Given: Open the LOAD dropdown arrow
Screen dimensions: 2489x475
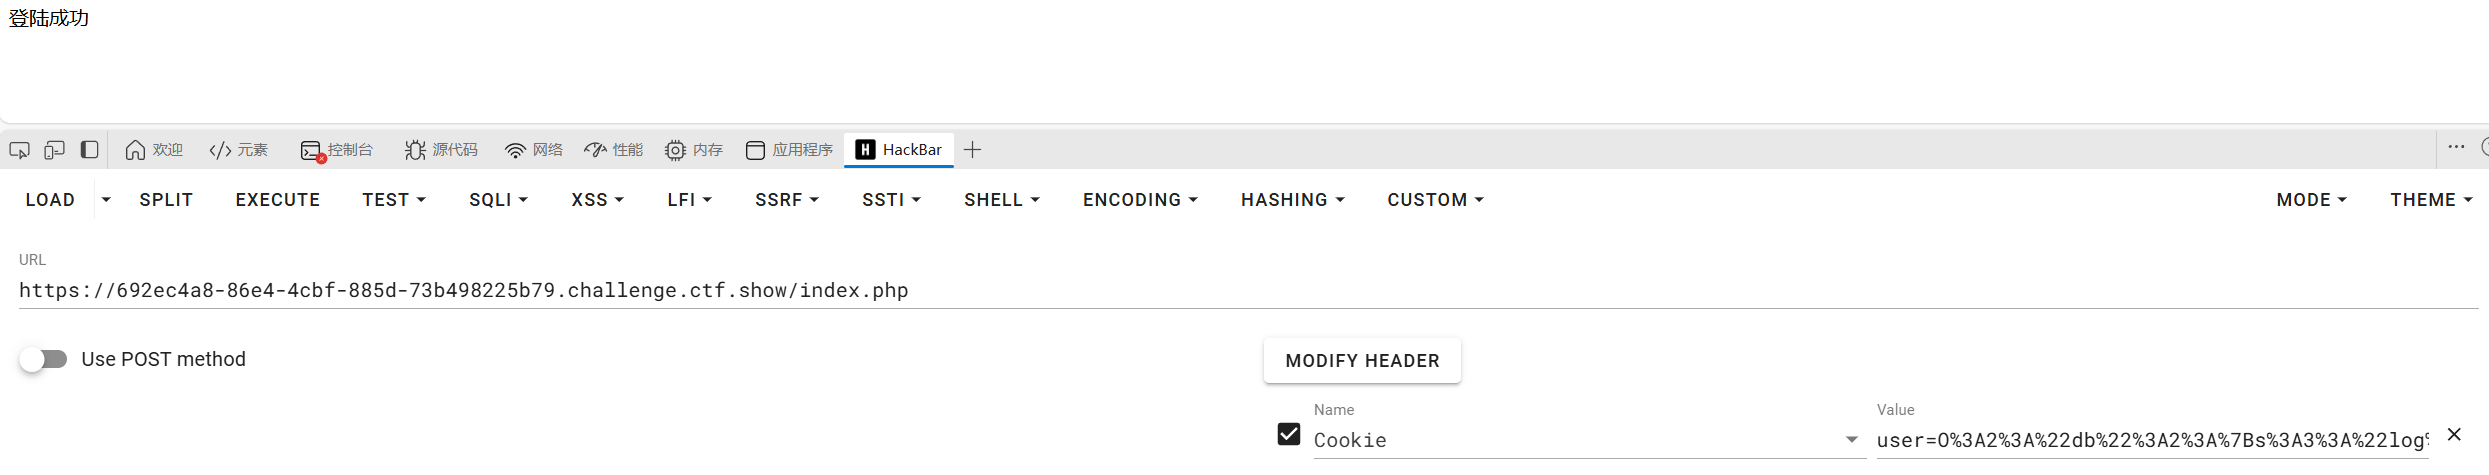Looking at the screenshot, I should [x=106, y=200].
